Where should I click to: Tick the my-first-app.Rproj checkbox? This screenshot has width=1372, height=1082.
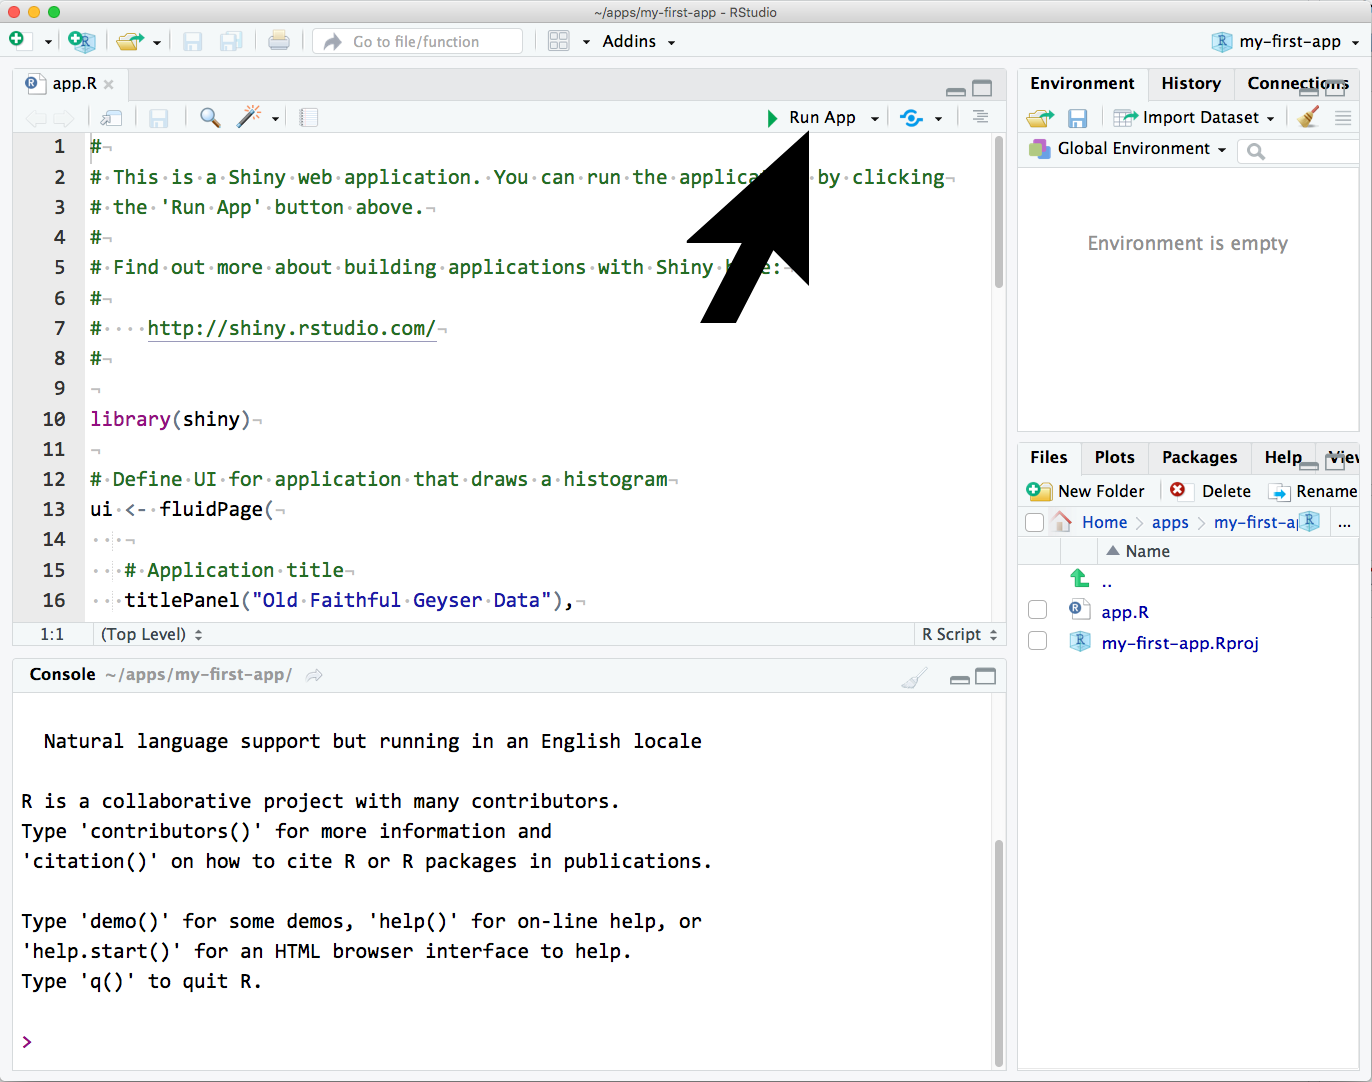pos(1037,641)
